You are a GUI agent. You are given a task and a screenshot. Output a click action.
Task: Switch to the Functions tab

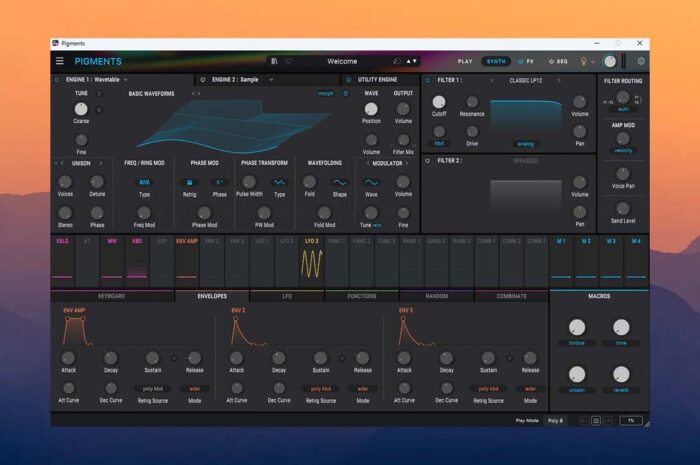coord(362,296)
